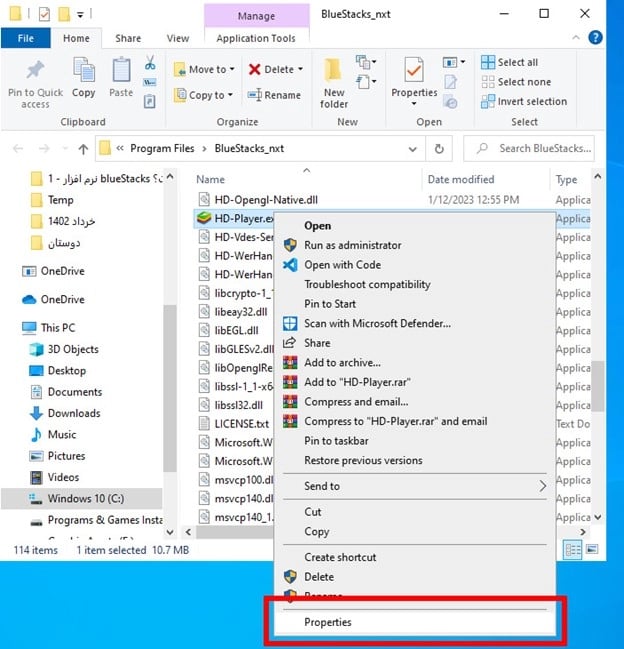Image resolution: width=624 pixels, height=649 pixels.
Task: Customize Quick Access Toolbar dropdown
Action: point(80,15)
